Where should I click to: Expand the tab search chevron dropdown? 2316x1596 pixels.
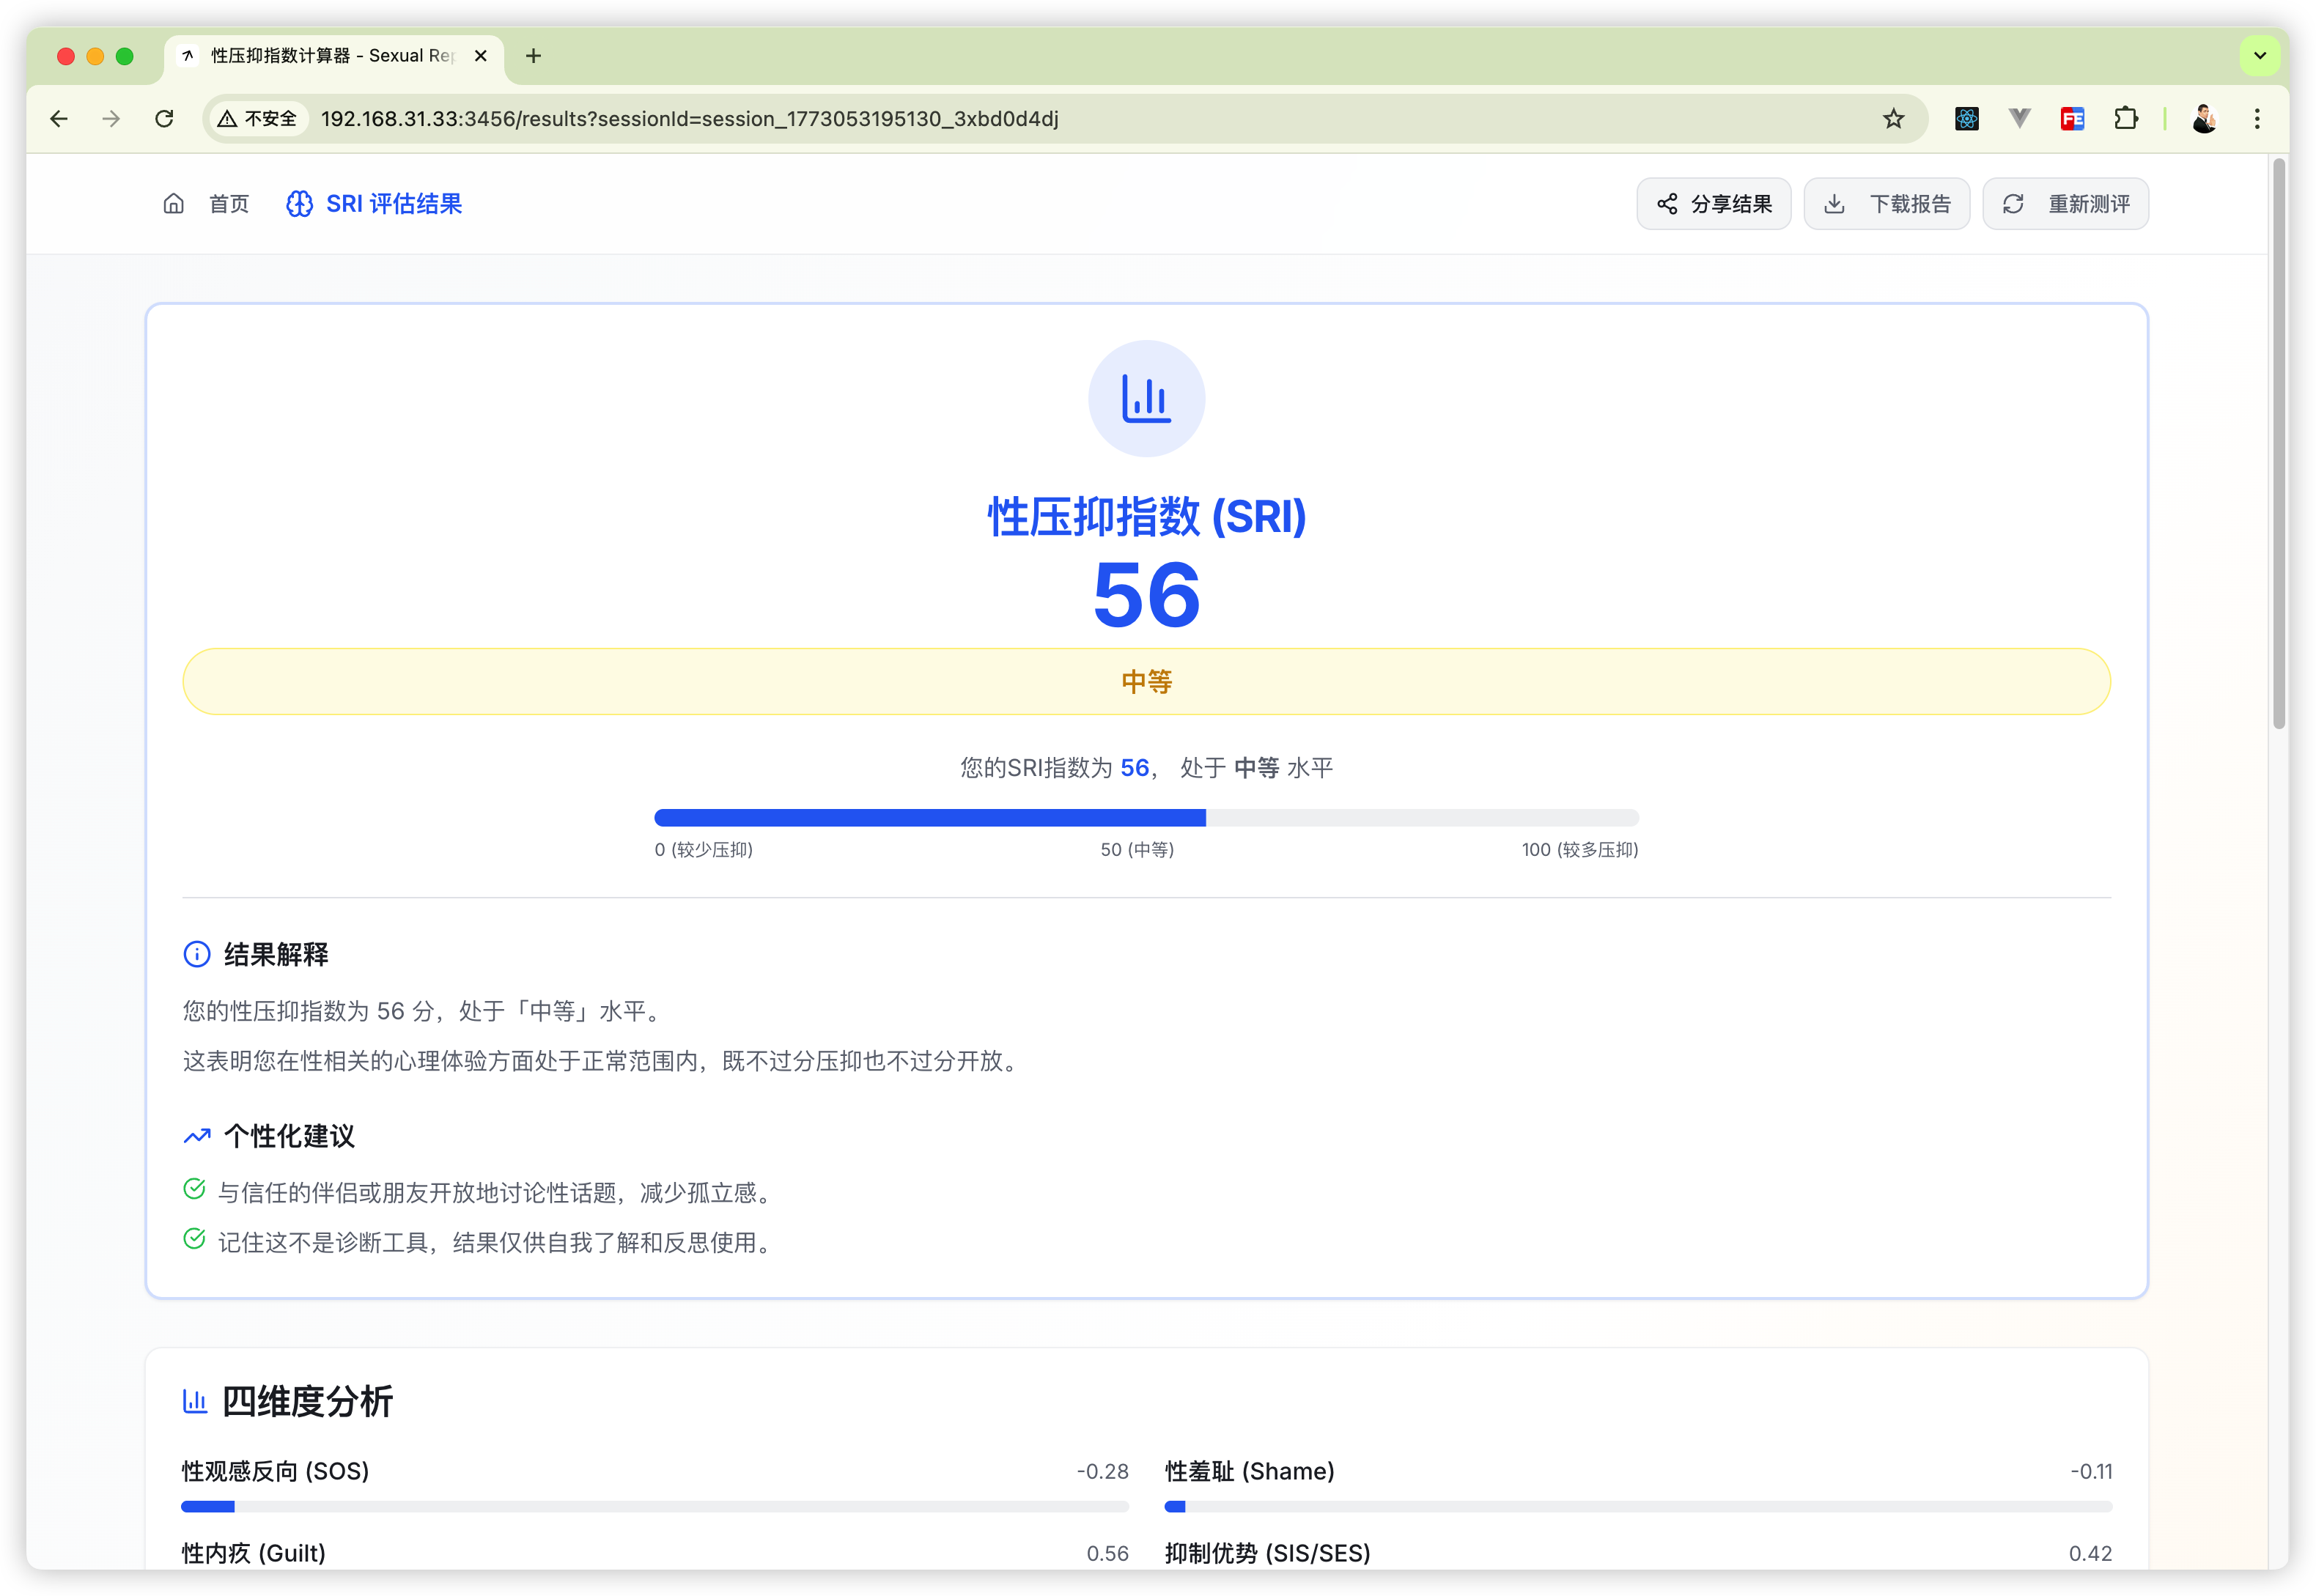(2259, 56)
